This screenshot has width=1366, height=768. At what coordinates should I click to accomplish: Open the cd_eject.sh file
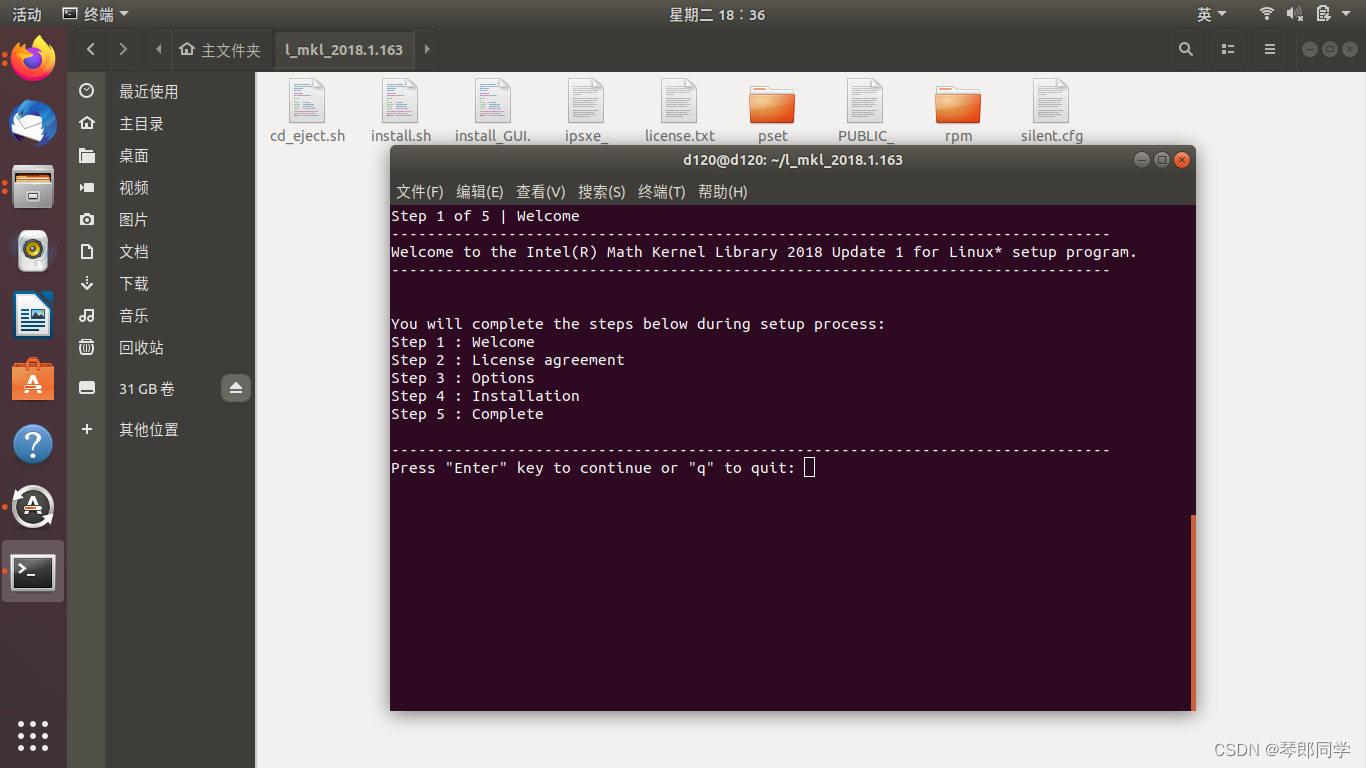coord(307,111)
